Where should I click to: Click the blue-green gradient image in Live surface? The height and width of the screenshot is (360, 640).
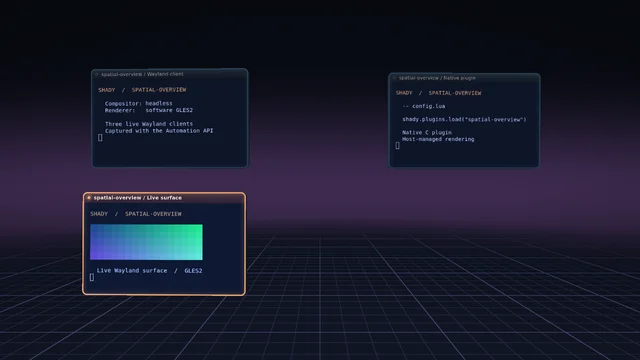point(146,242)
